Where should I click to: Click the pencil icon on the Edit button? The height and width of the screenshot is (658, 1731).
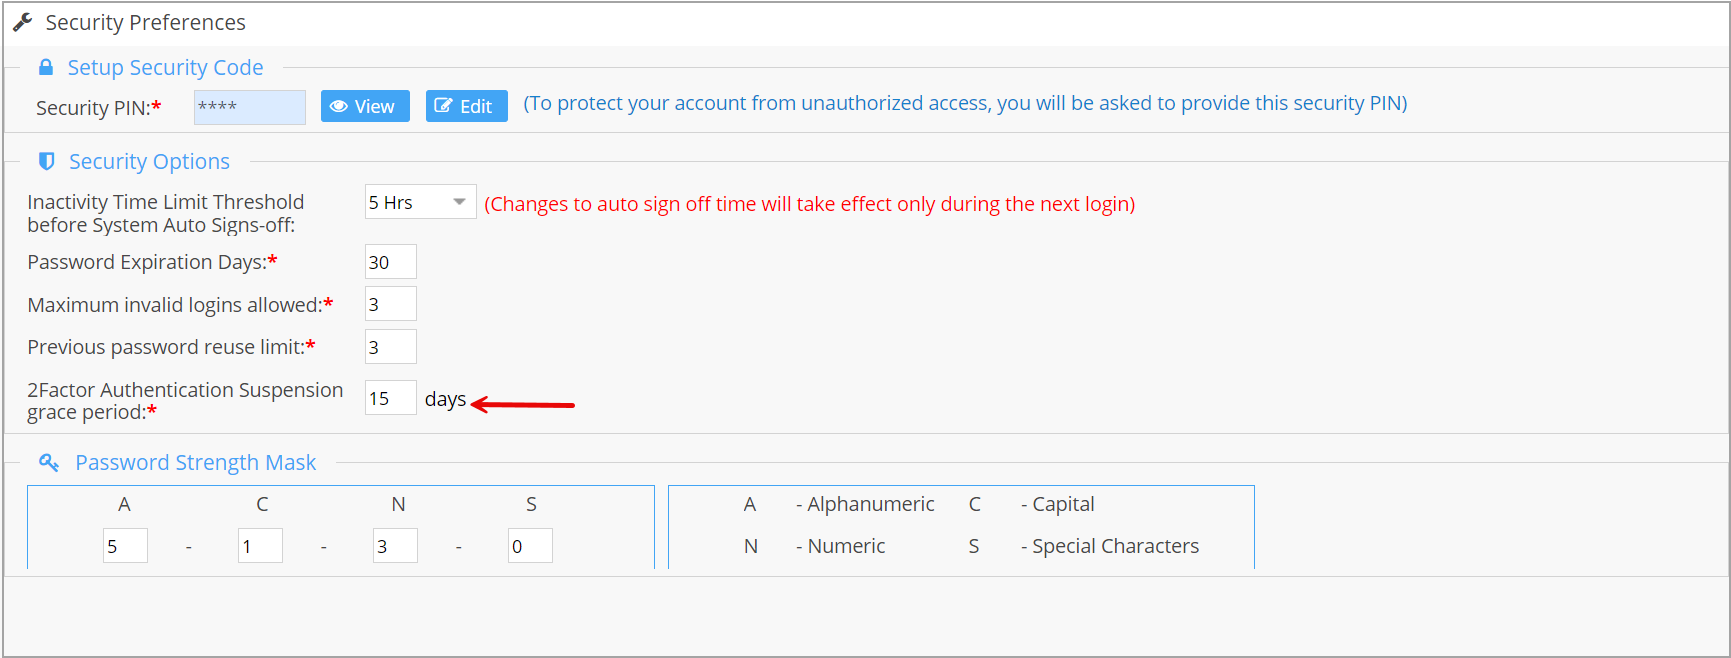pos(443,106)
